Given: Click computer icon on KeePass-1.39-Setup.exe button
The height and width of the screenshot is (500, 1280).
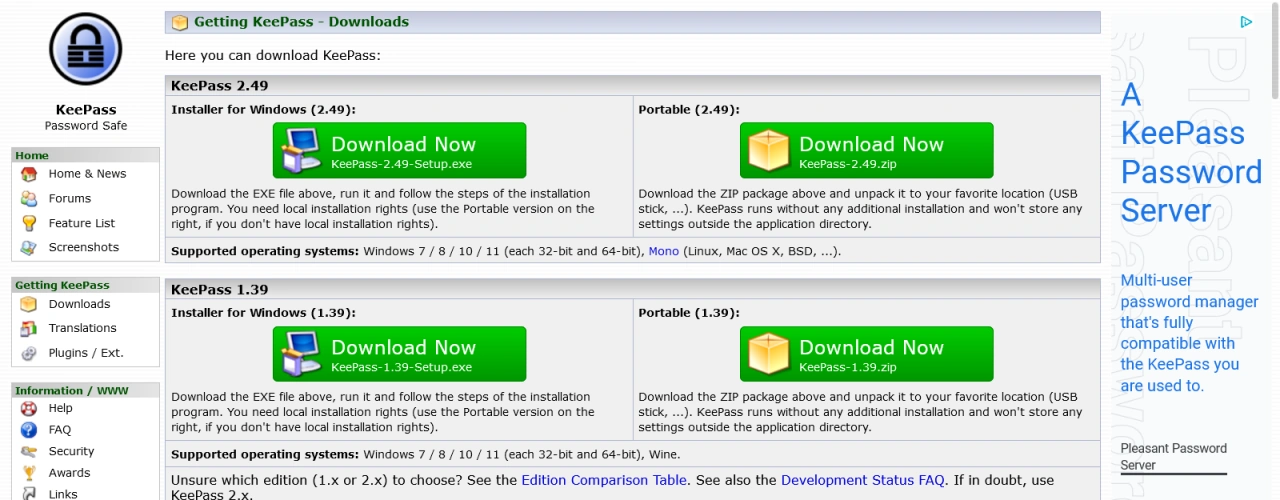Looking at the screenshot, I should point(301,354).
